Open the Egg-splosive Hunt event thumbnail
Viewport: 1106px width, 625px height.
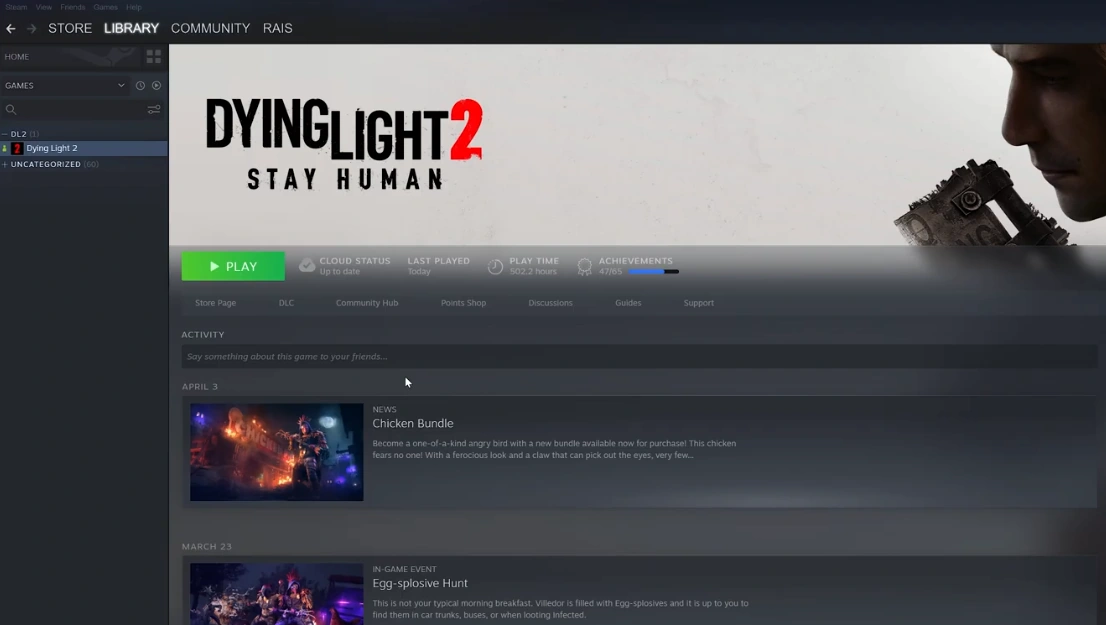pyautogui.click(x=276, y=594)
